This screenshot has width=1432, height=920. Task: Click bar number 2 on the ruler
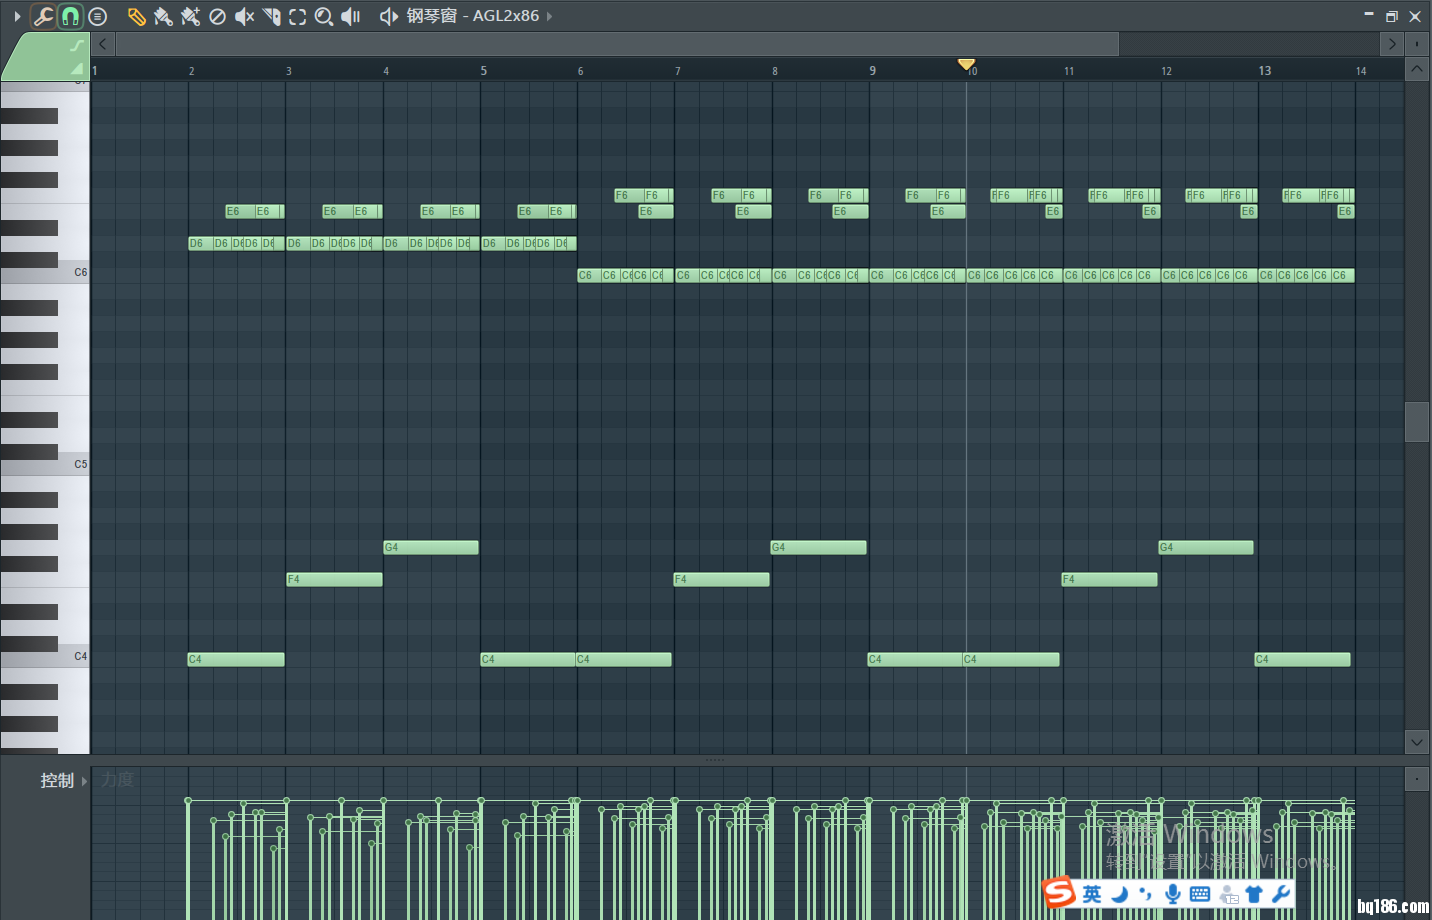pos(192,71)
